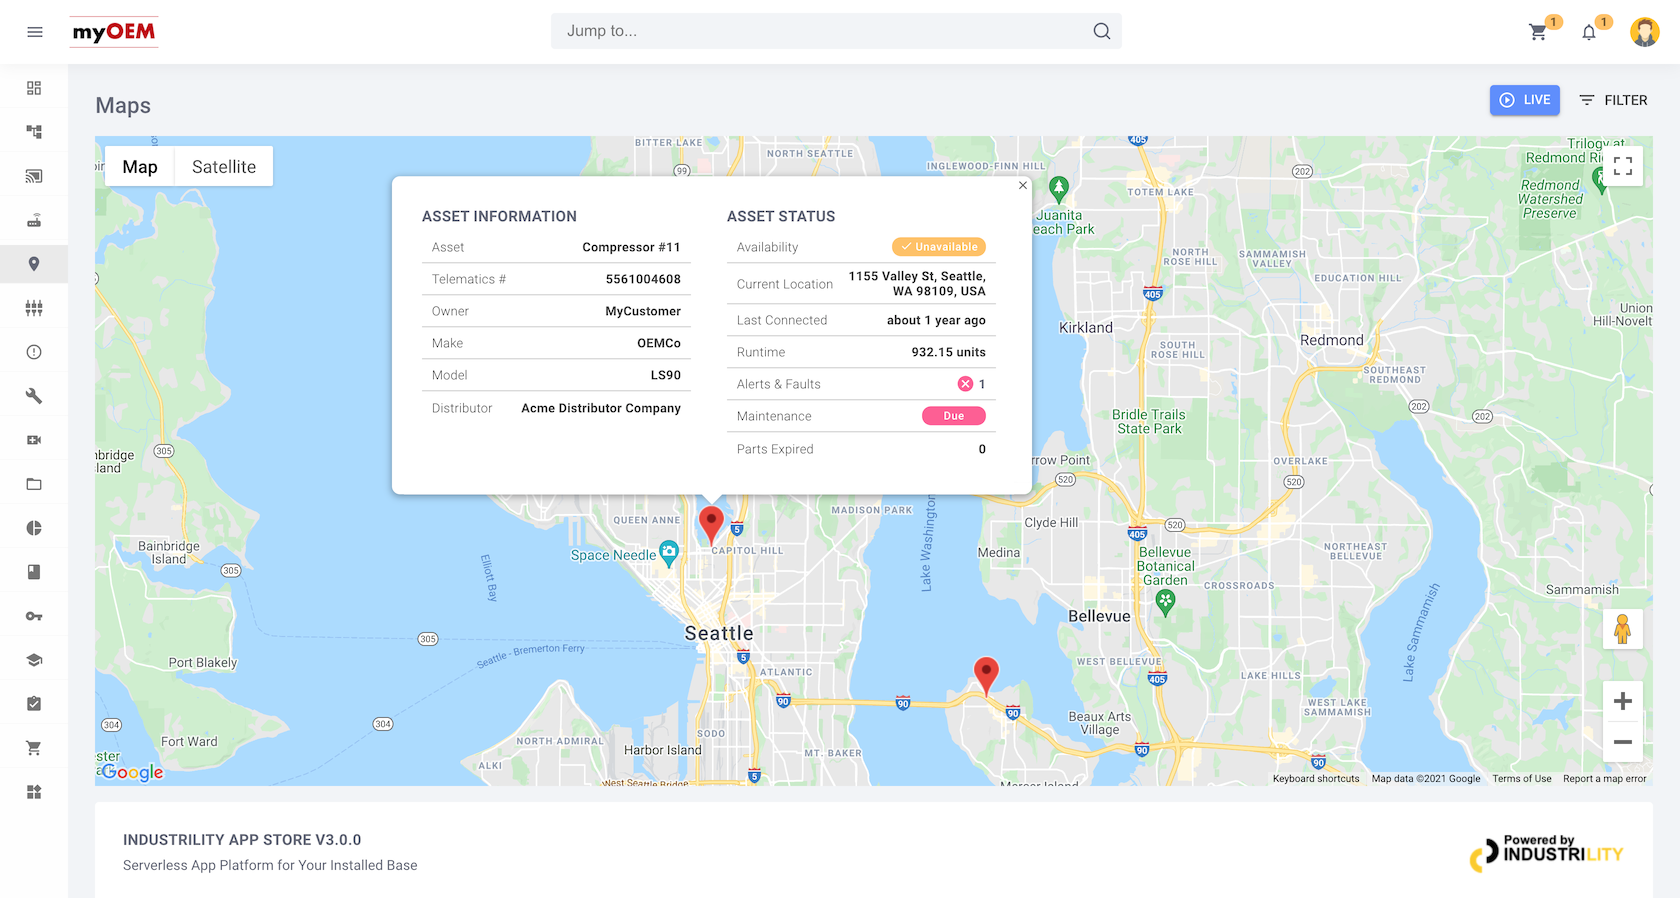Switch to Map view tab
The height and width of the screenshot is (898, 1680).
coord(140,167)
